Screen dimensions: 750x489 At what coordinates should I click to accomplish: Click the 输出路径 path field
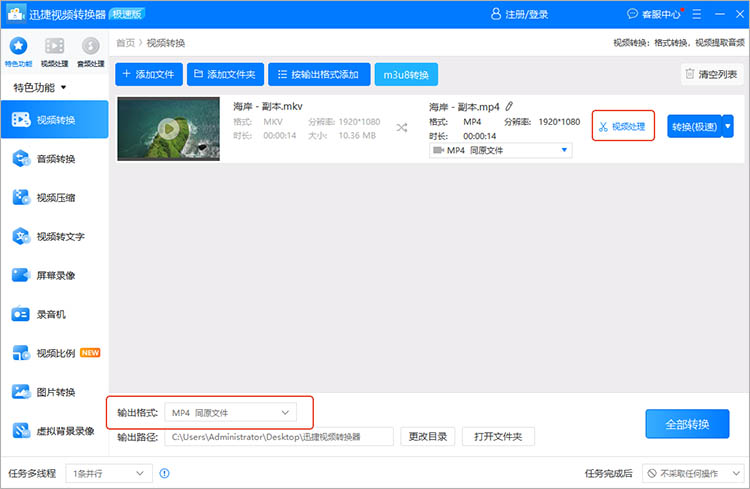click(279, 437)
